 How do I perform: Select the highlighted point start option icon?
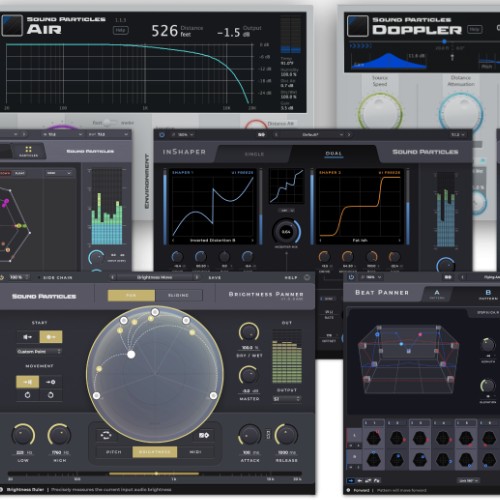[51, 337]
